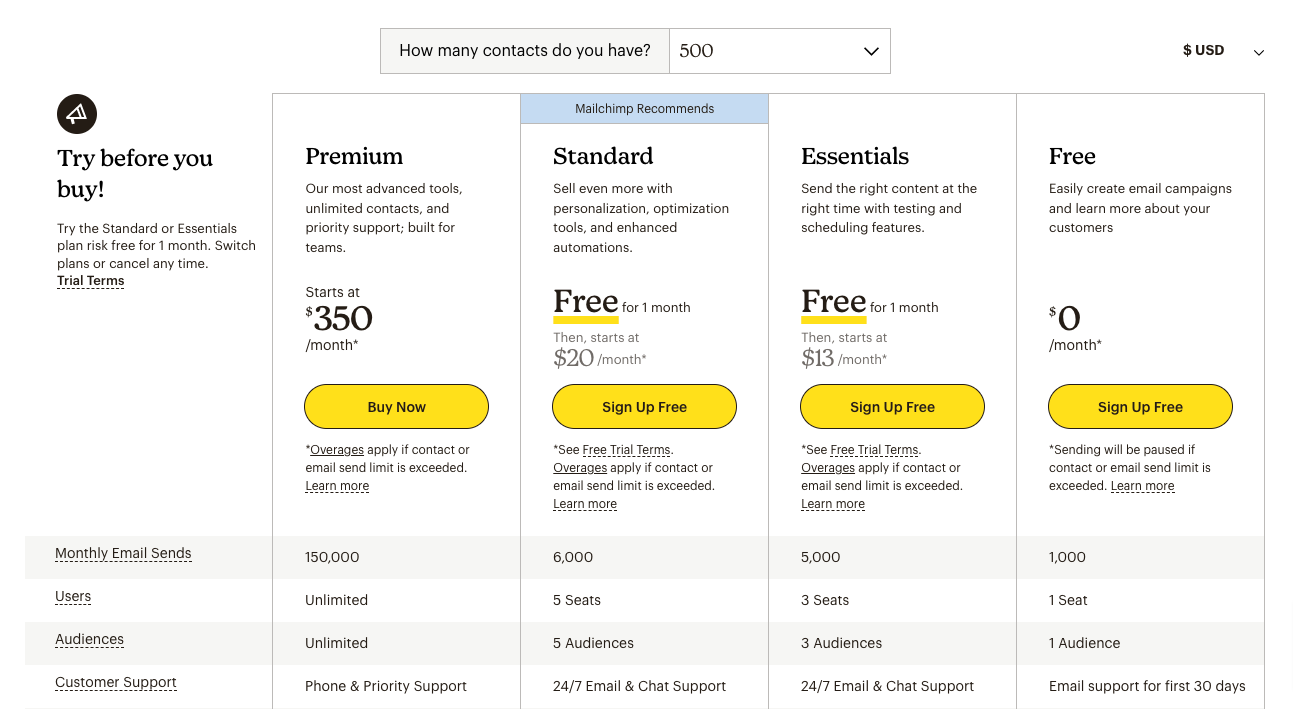
Task: Click the Mailchimp logo icon
Action: tap(77, 114)
